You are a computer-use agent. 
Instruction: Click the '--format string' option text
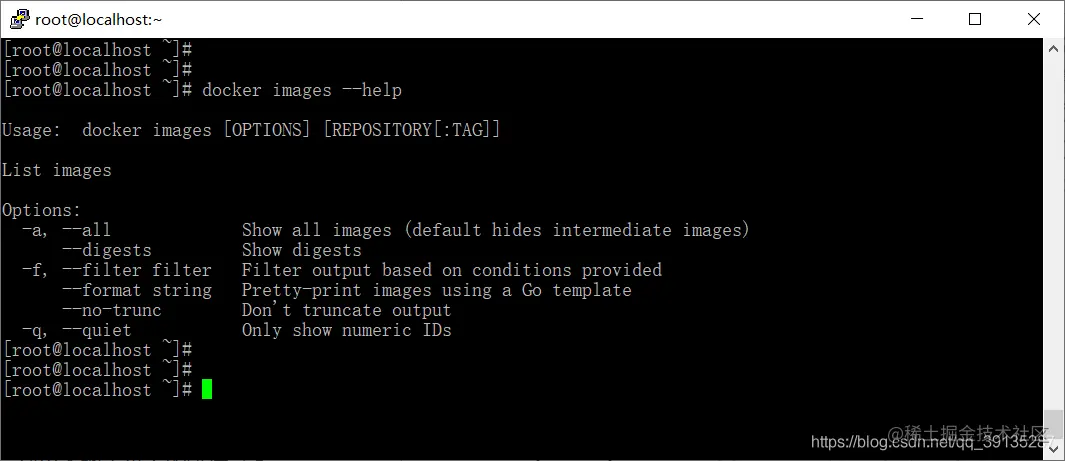coord(137,290)
